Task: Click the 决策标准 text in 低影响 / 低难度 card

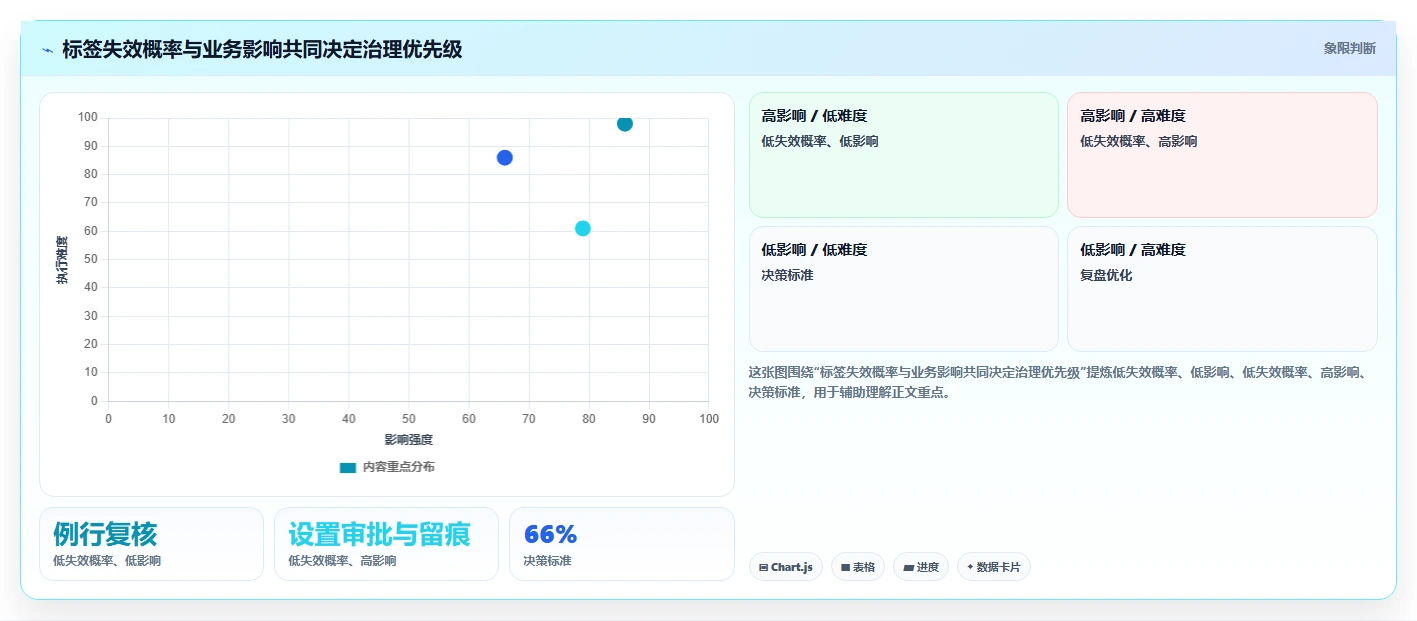Action: (788, 275)
